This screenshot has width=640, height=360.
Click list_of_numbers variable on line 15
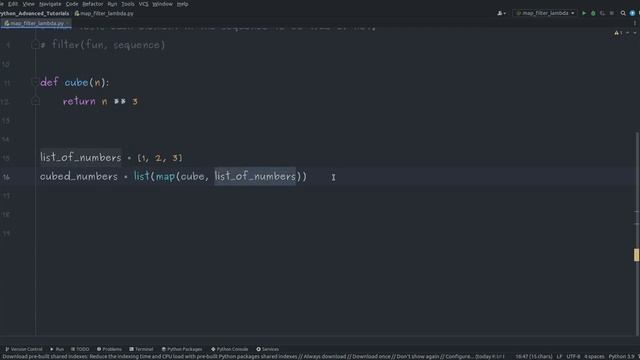(x=81, y=158)
